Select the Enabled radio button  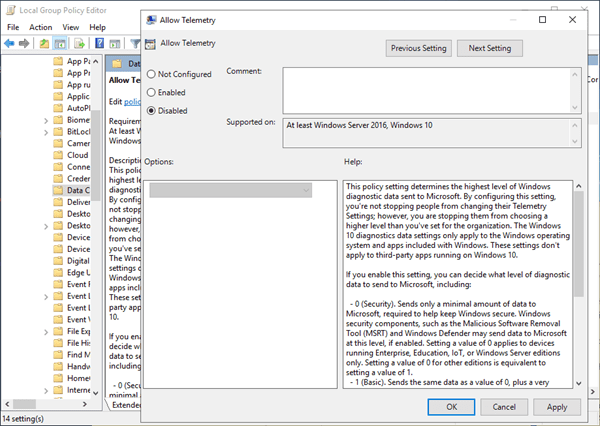point(151,92)
